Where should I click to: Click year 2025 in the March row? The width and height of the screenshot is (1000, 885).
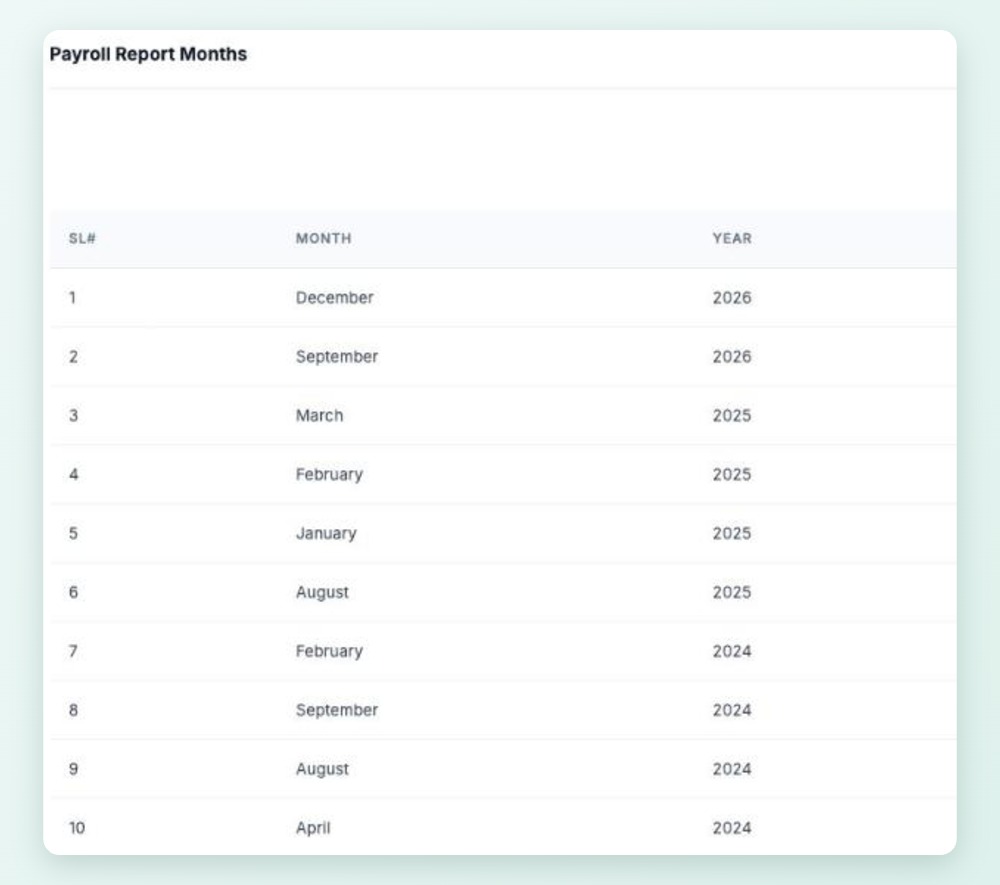pyautogui.click(x=732, y=416)
